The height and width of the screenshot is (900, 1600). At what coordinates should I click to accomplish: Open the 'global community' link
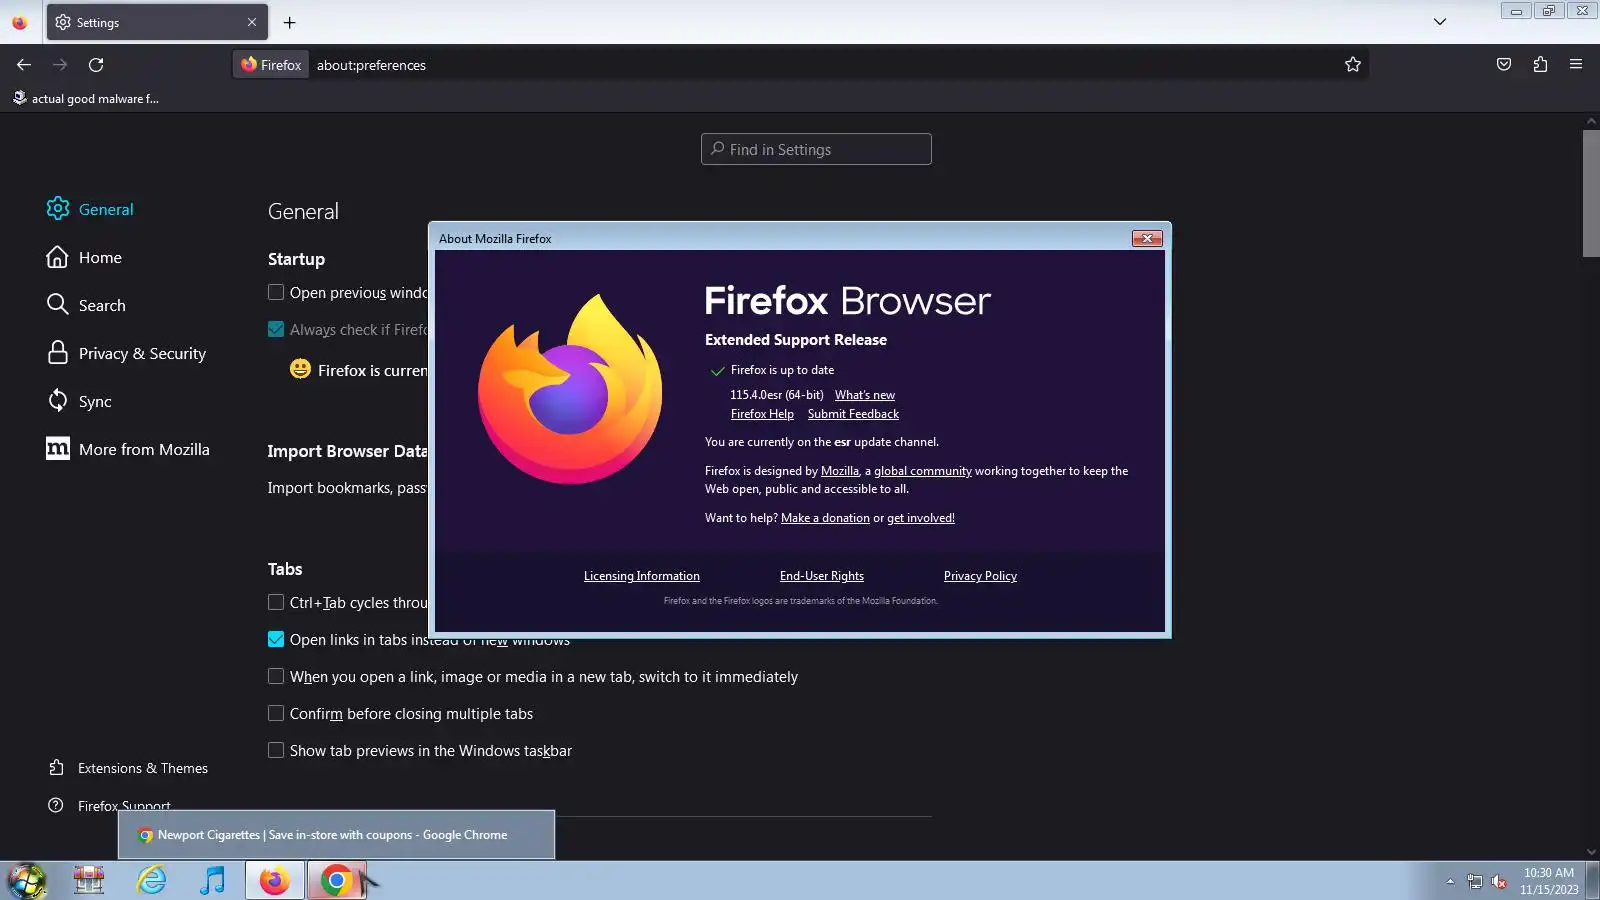[923, 471]
